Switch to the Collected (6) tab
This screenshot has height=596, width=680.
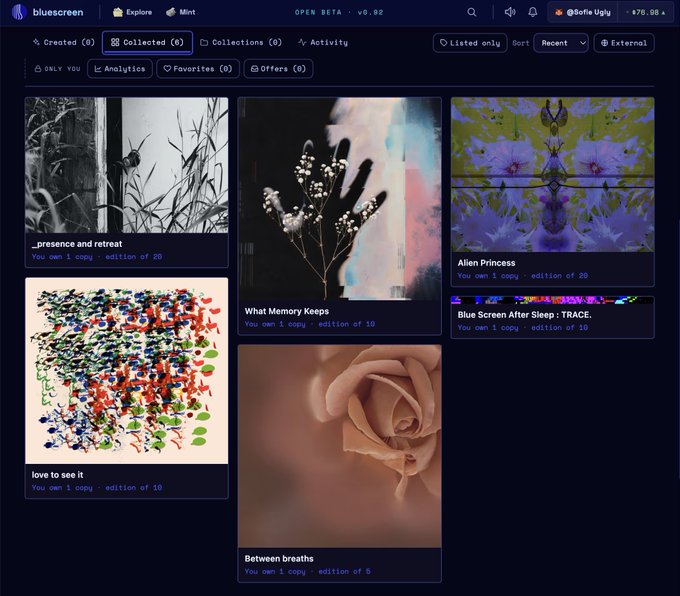(147, 43)
